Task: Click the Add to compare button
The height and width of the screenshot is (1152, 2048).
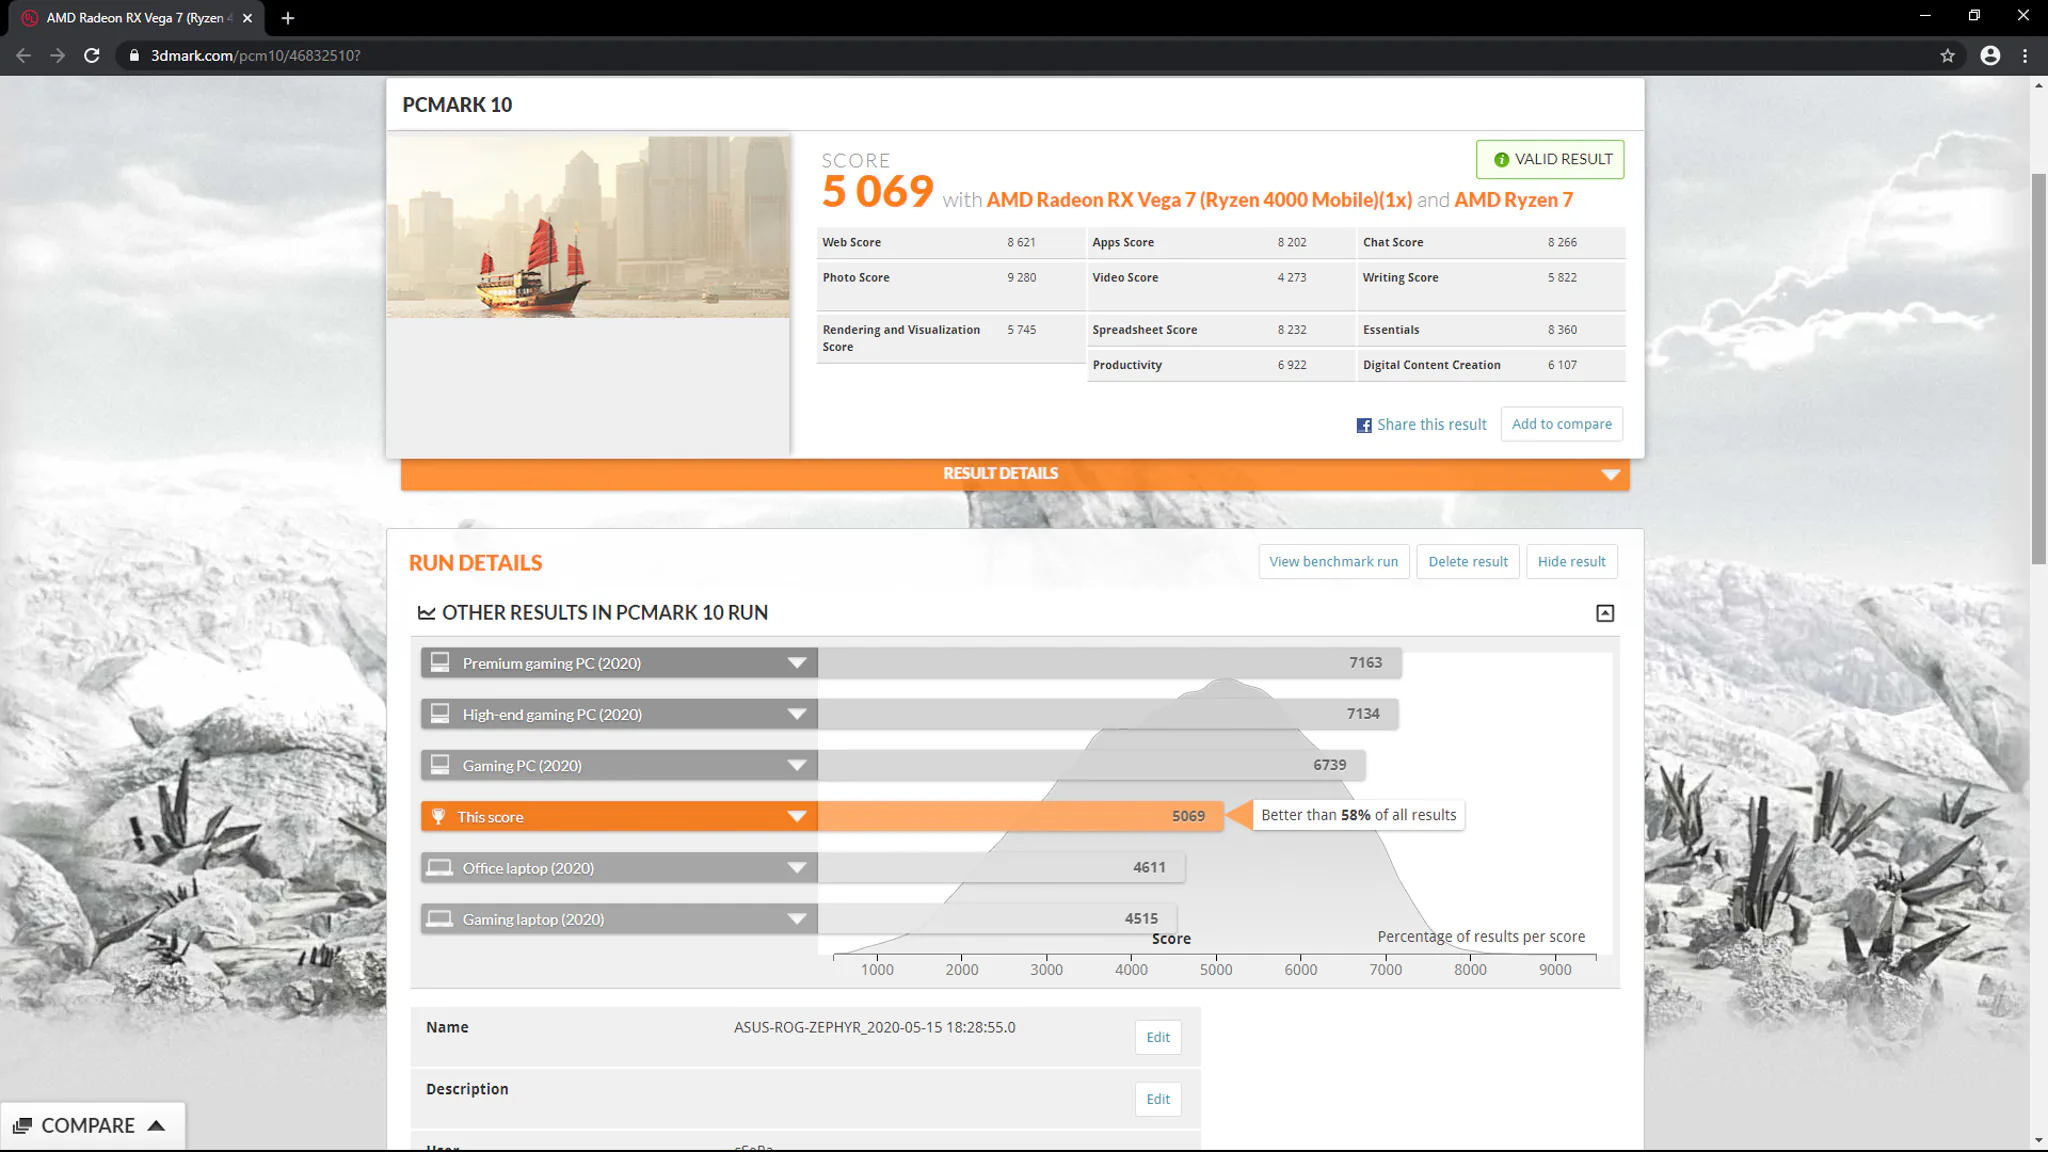Action: point(1562,424)
